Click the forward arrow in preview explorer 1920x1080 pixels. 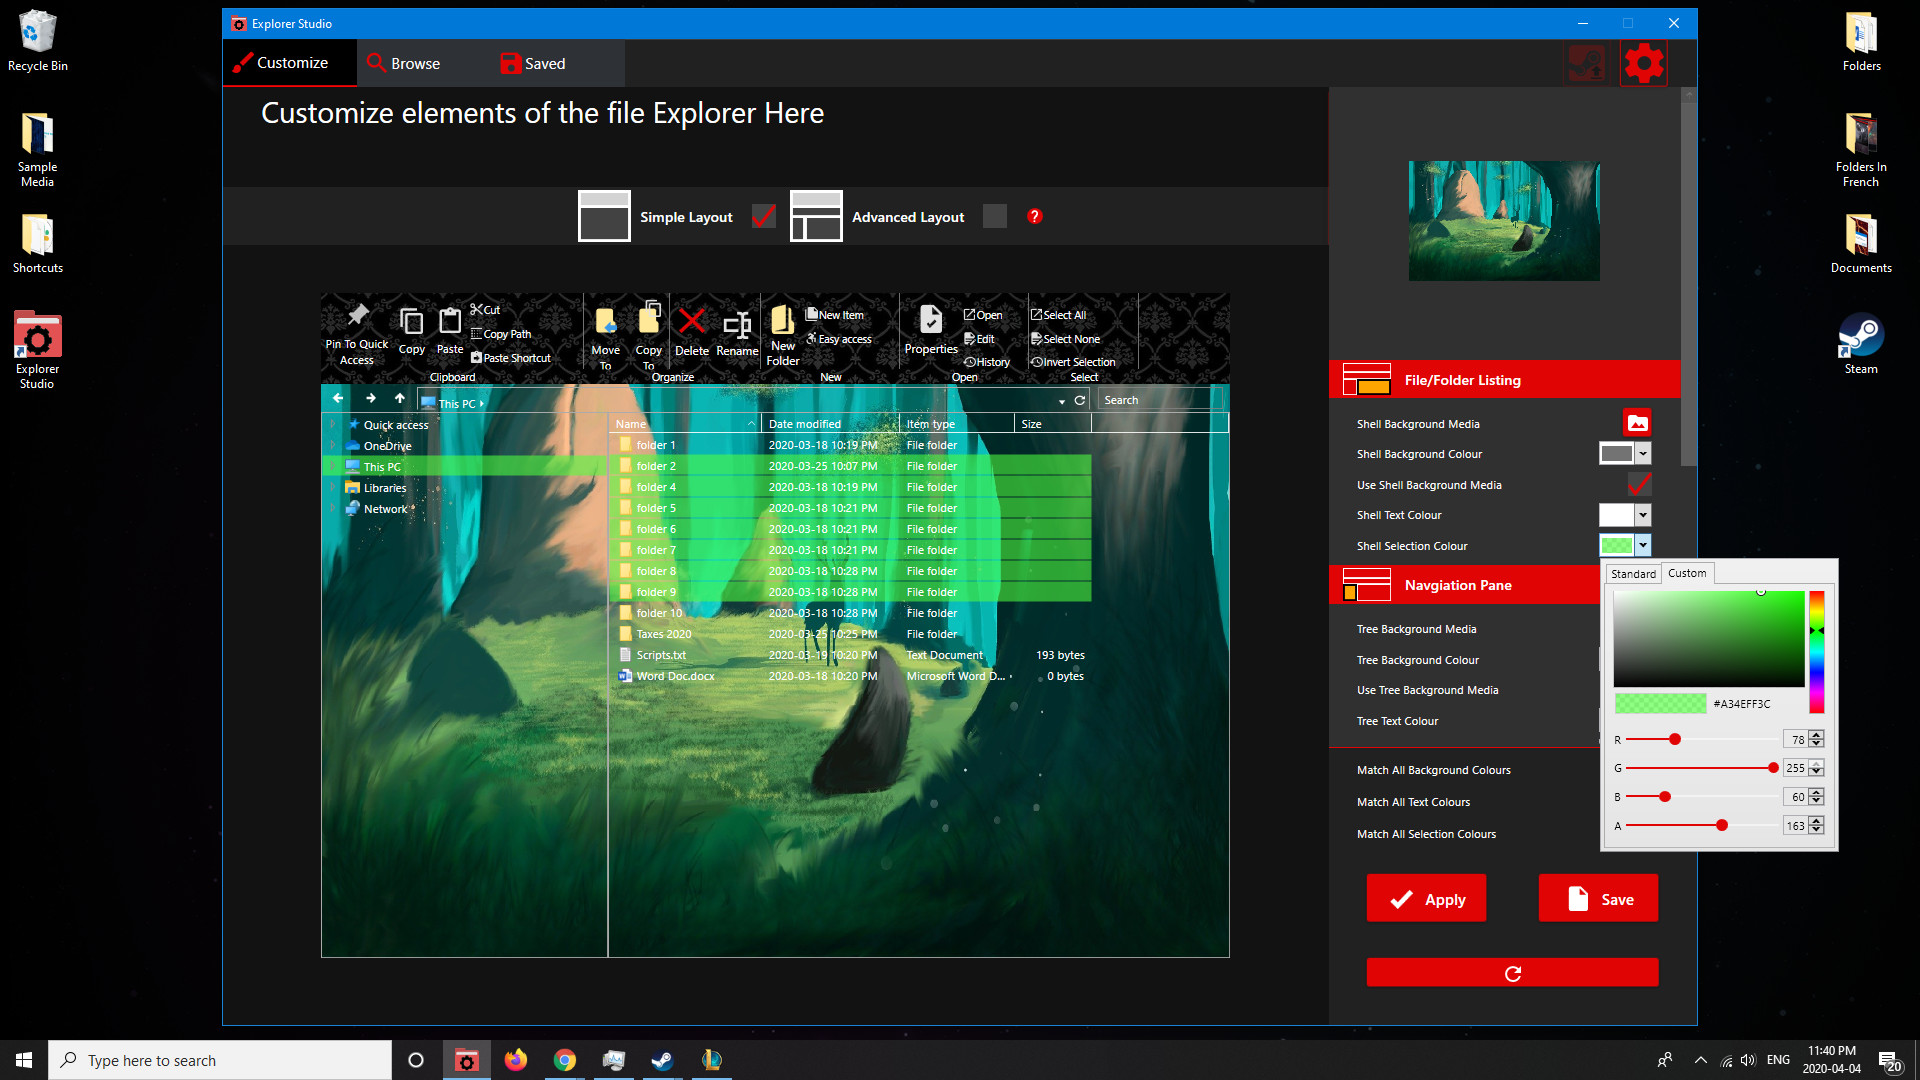coord(371,398)
